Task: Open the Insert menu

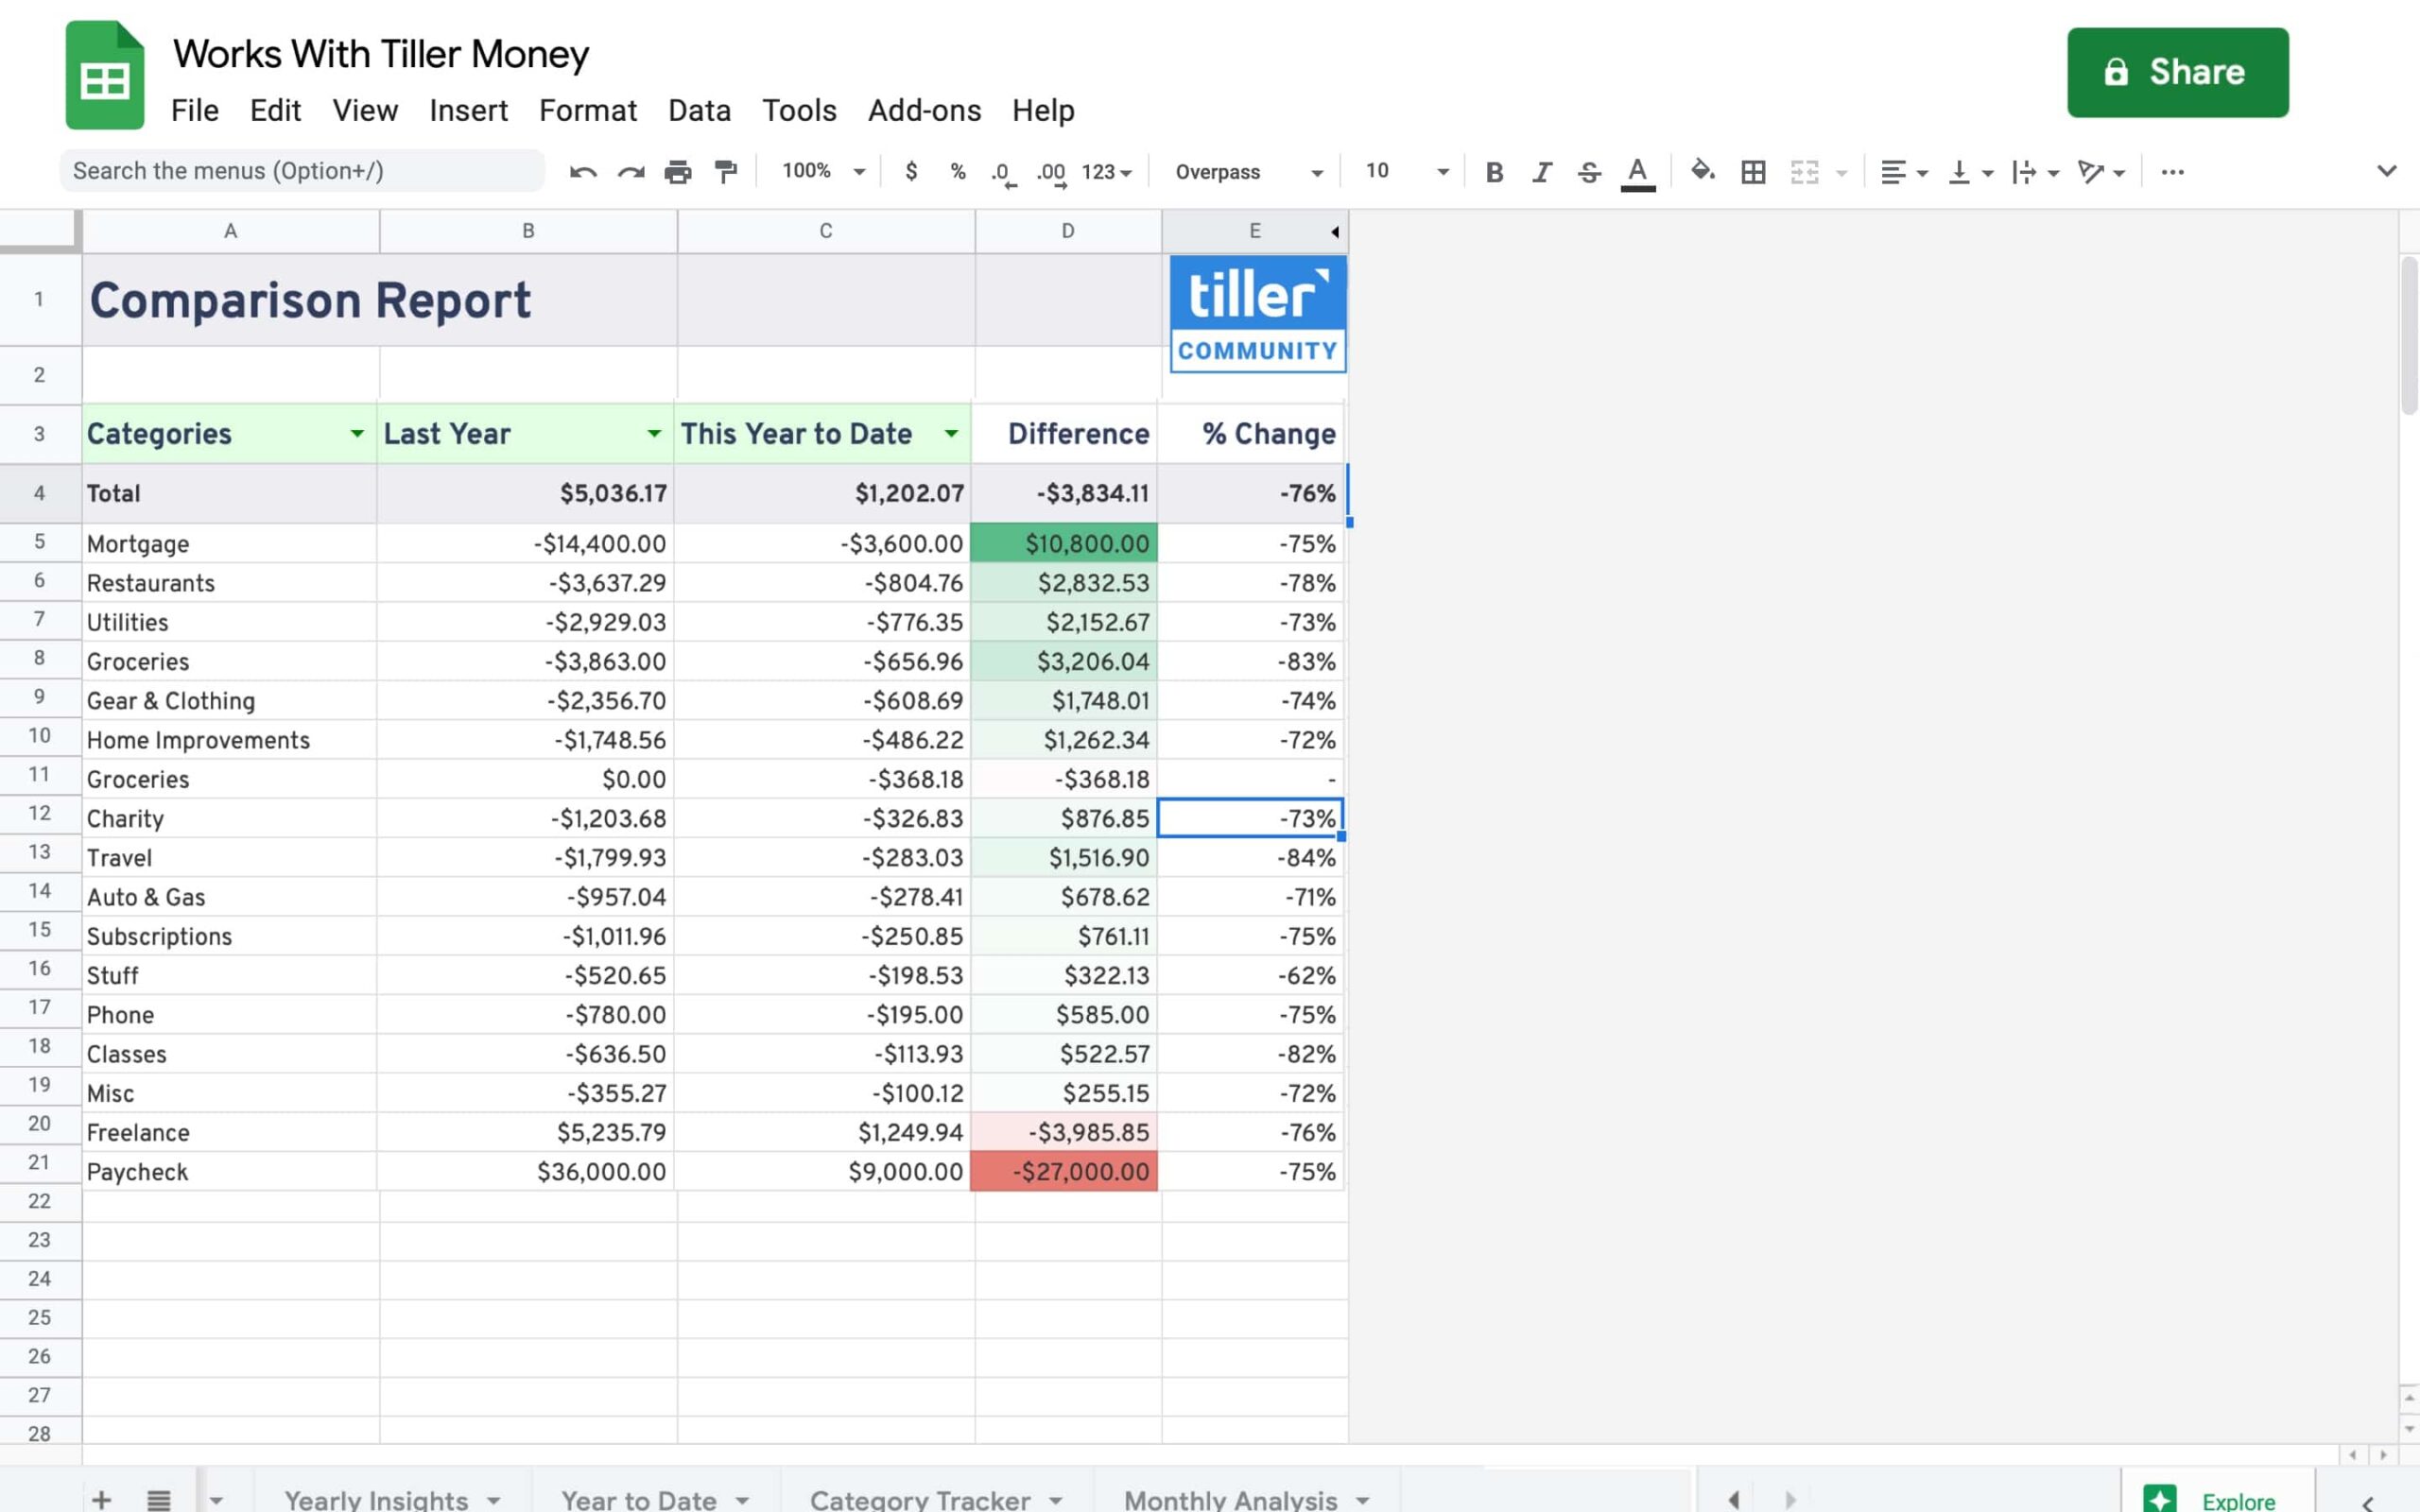Action: click(468, 110)
